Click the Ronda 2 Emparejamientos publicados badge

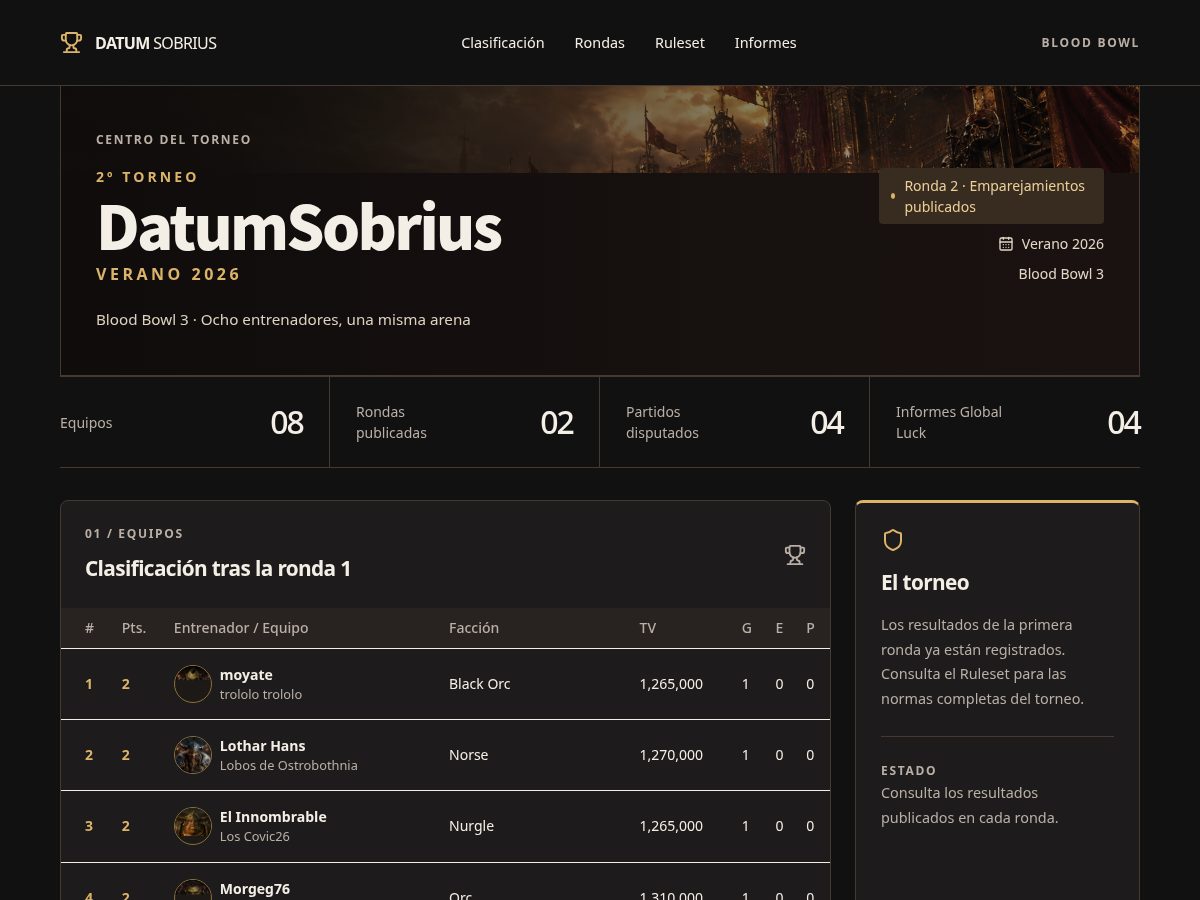point(991,196)
